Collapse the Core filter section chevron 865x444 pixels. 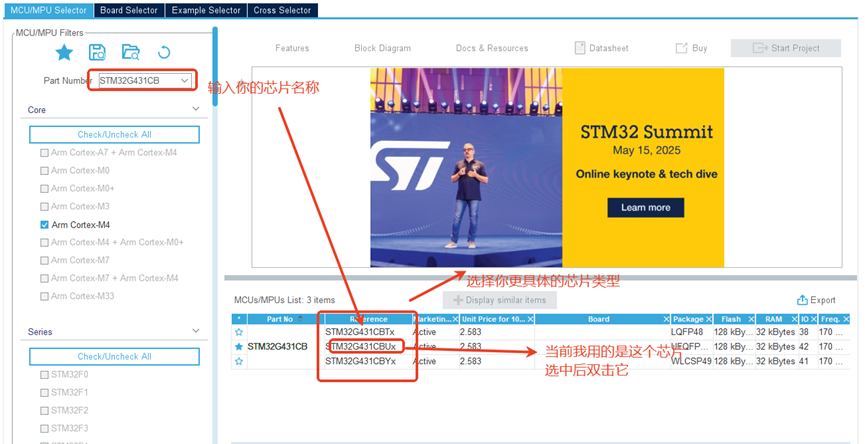pyautogui.click(x=195, y=109)
